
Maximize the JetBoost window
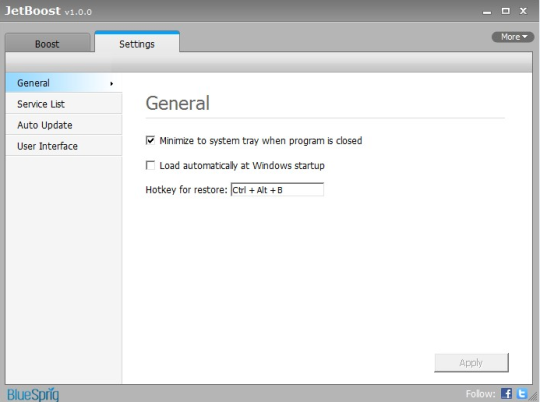(x=506, y=11)
